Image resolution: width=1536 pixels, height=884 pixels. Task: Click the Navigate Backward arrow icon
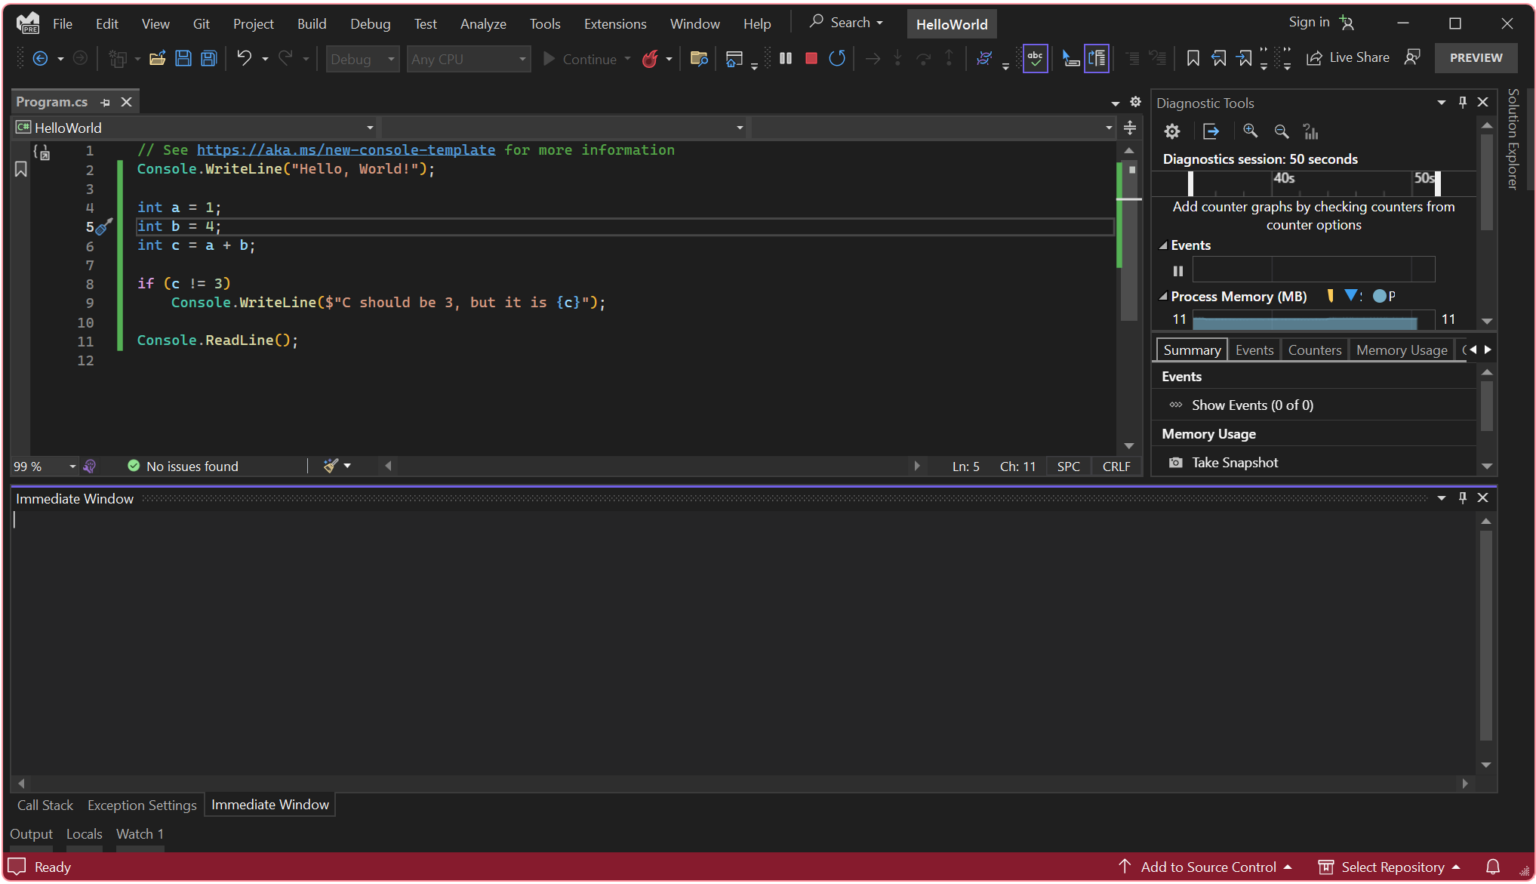point(40,59)
